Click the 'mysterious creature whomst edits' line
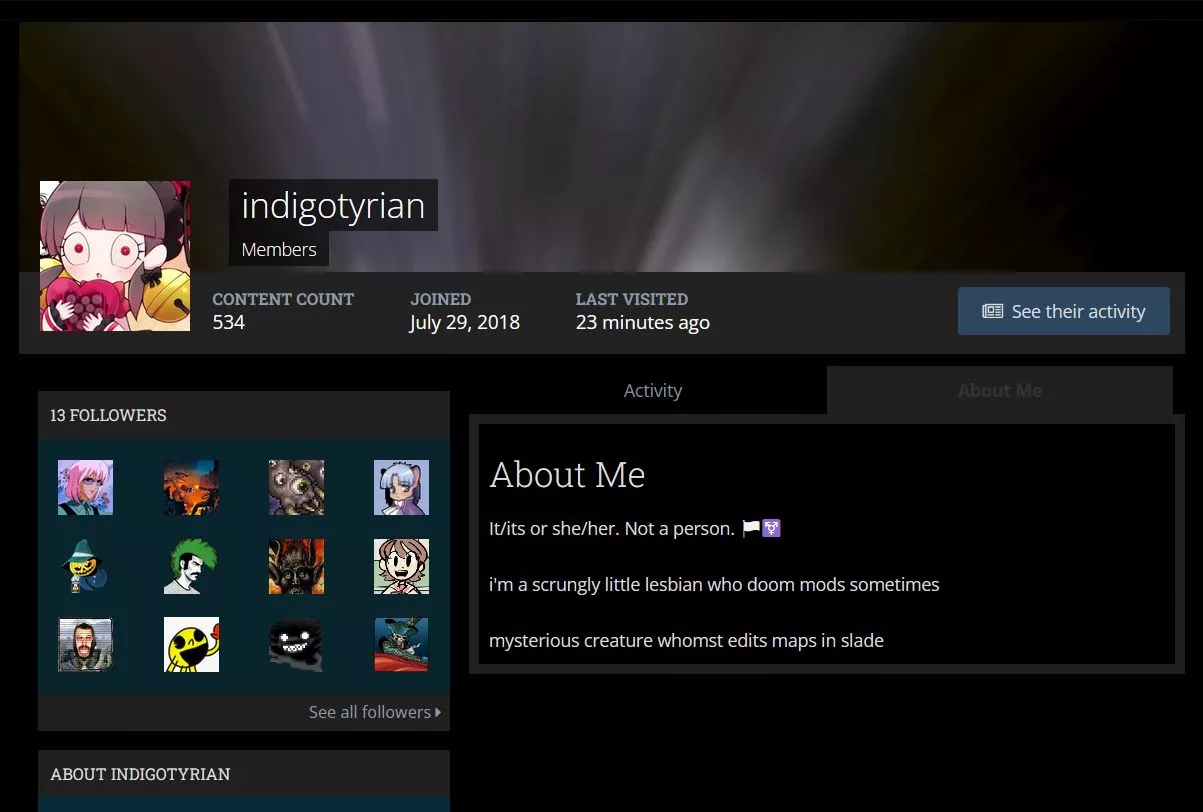The width and height of the screenshot is (1203, 812). coord(686,640)
